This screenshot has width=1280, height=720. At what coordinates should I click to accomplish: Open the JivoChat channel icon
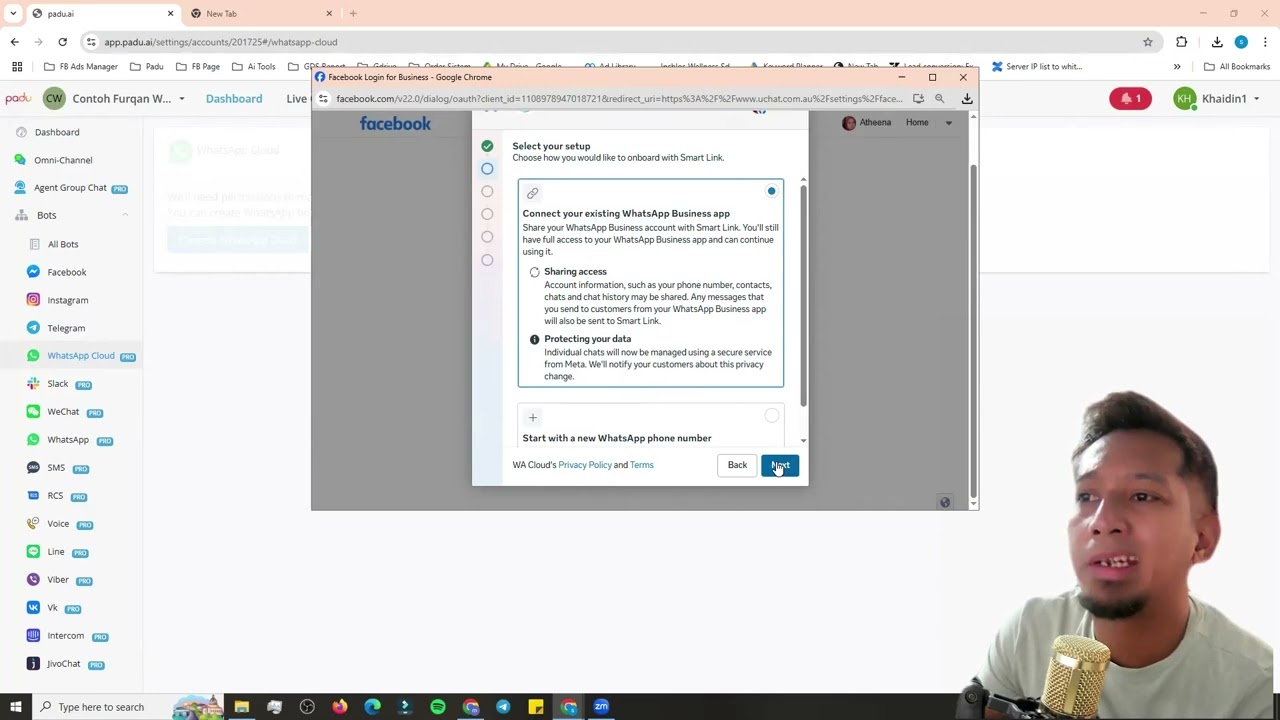(33, 664)
